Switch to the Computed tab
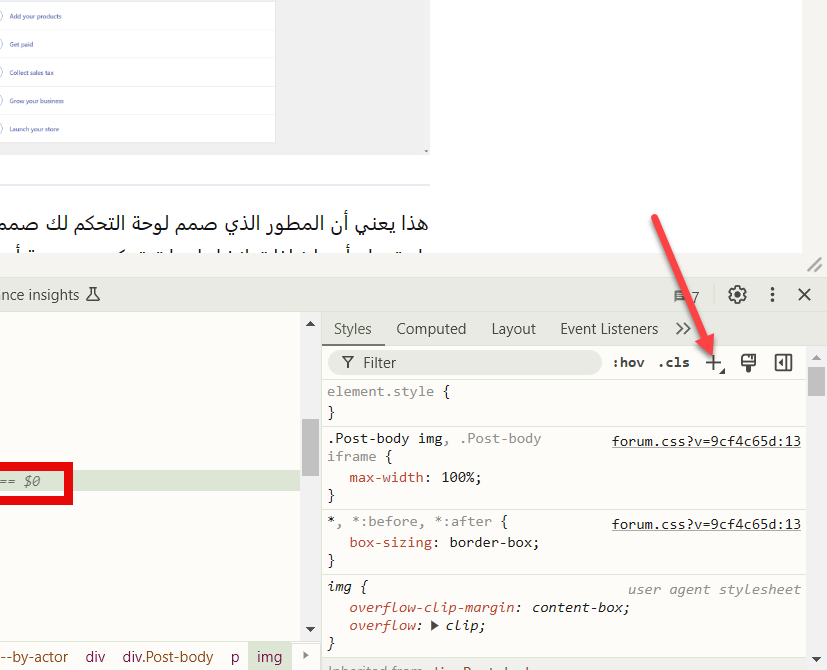The width and height of the screenshot is (827, 670). tap(431, 329)
